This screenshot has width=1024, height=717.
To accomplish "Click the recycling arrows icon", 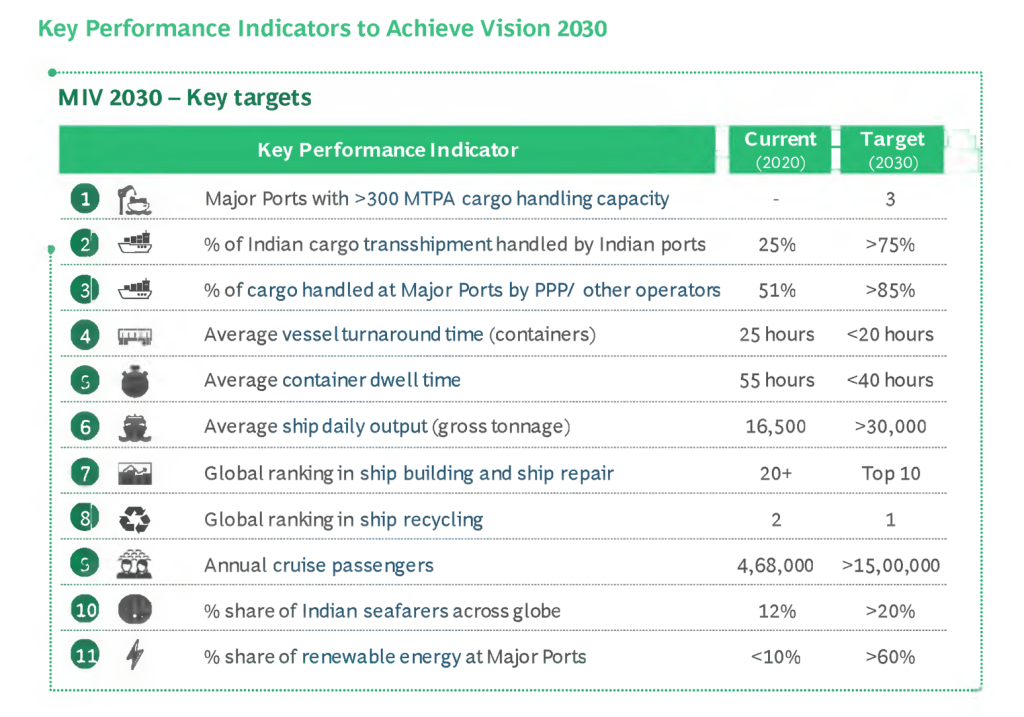I will (133, 519).
